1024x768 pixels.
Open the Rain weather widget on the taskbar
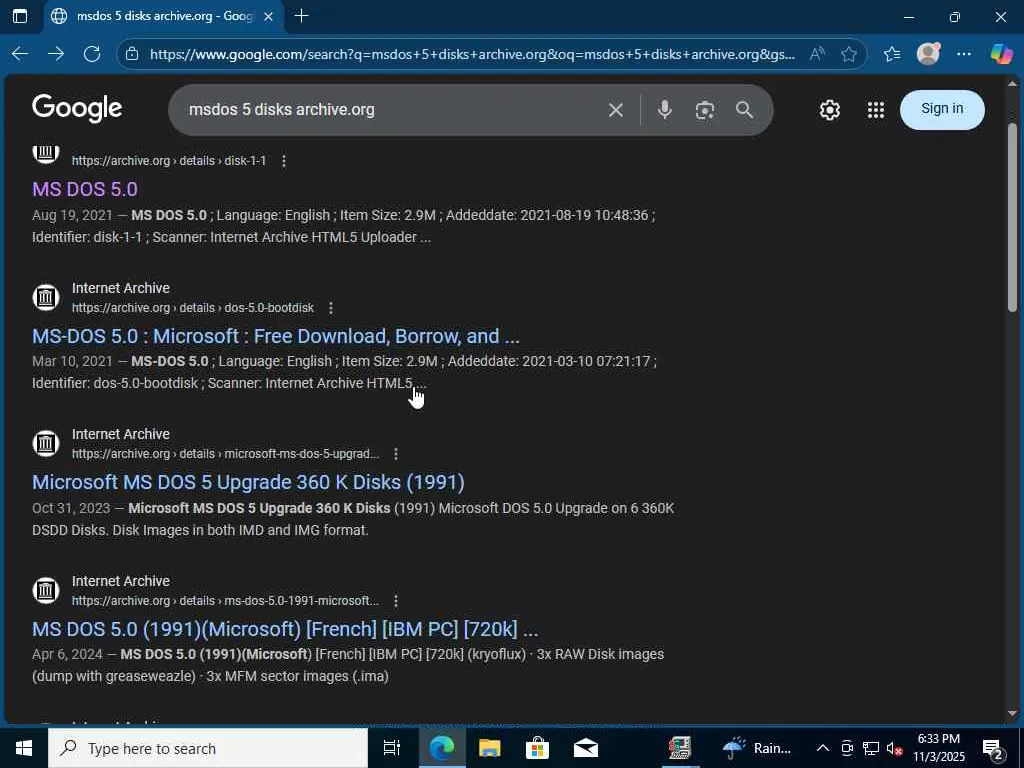pyautogui.click(x=758, y=748)
